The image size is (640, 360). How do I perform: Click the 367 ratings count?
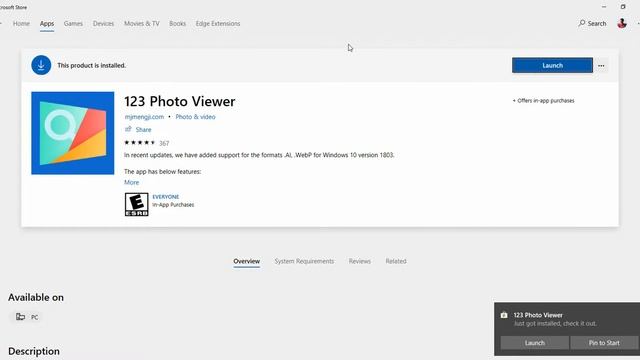164,143
